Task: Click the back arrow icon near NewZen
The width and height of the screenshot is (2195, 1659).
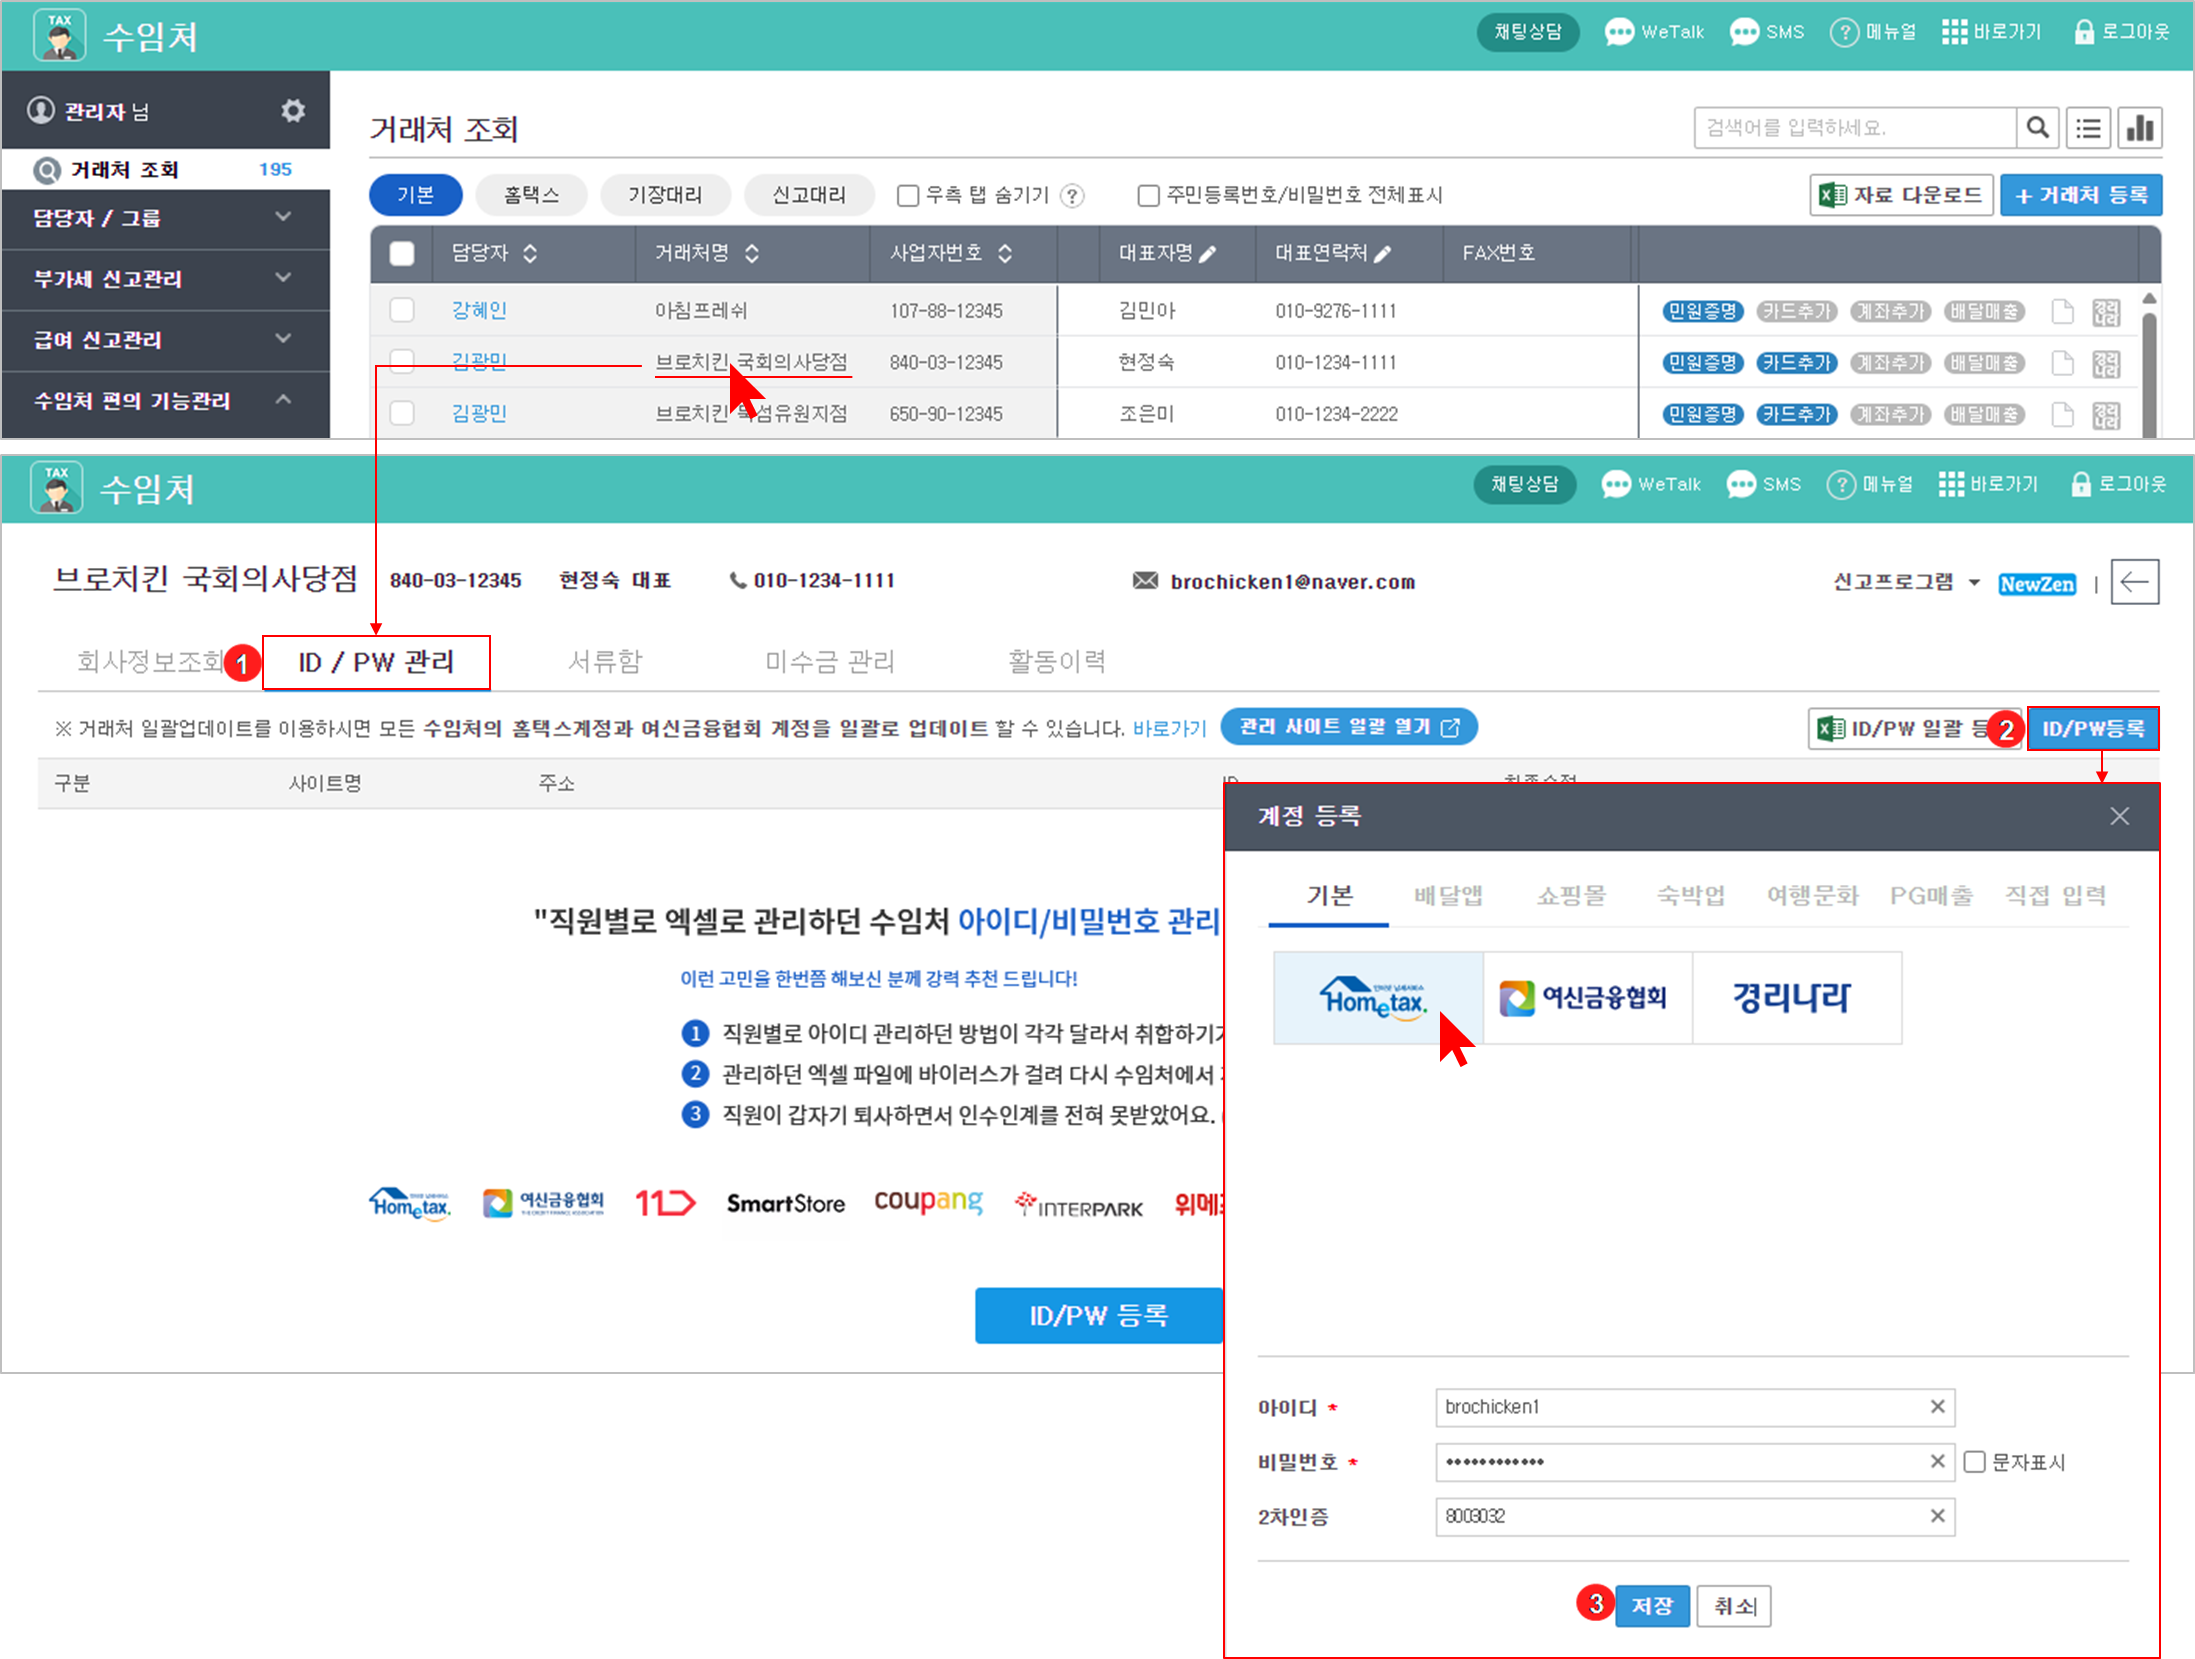Action: pyautogui.click(x=2134, y=582)
